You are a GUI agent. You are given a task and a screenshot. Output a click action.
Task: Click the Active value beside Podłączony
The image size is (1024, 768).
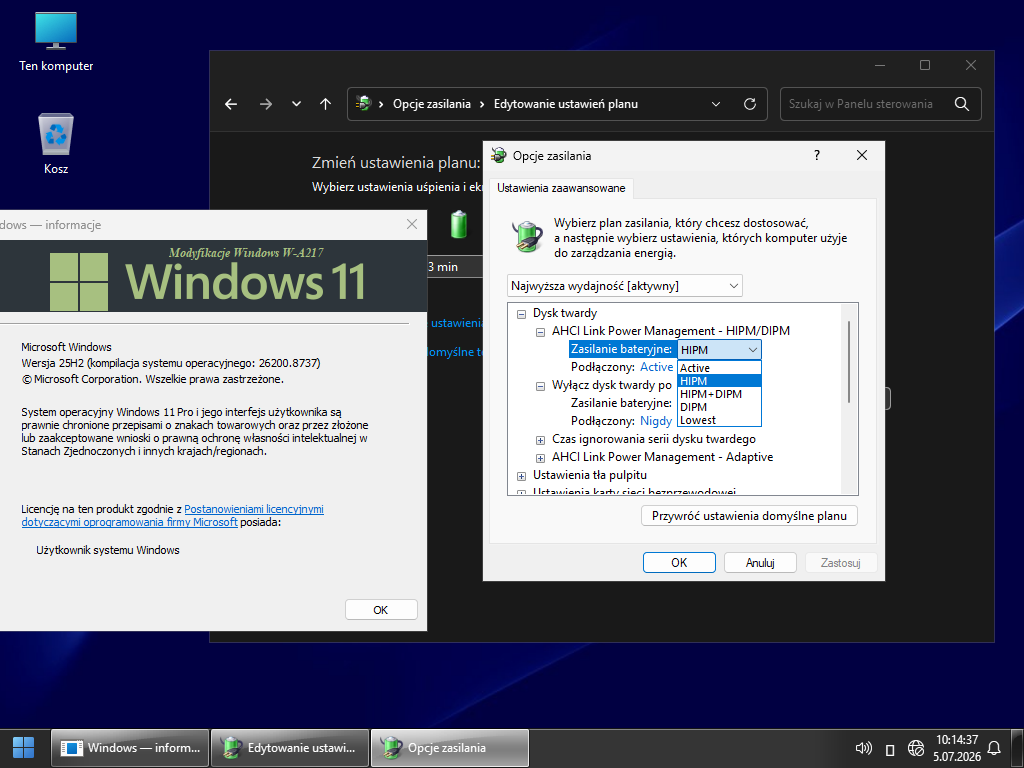[x=656, y=367]
